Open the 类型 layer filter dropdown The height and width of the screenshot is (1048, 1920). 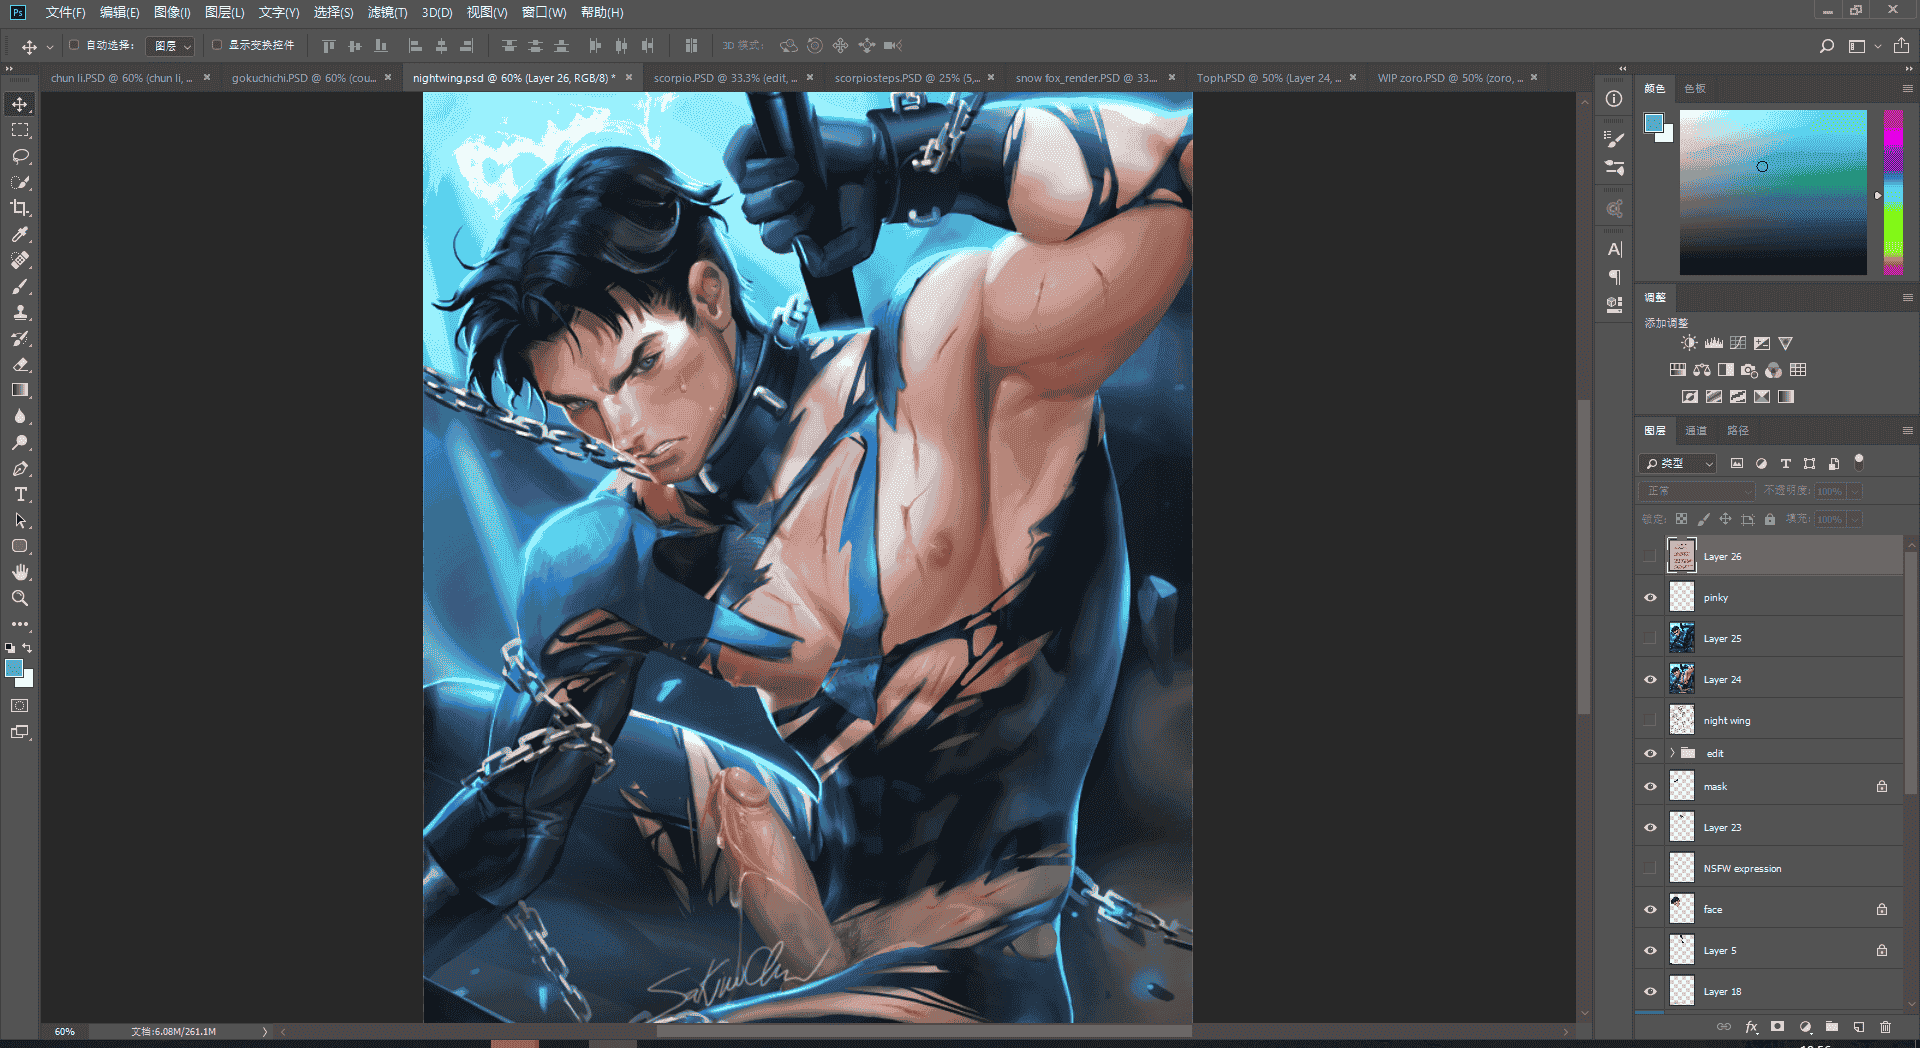pyautogui.click(x=1677, y=463)
